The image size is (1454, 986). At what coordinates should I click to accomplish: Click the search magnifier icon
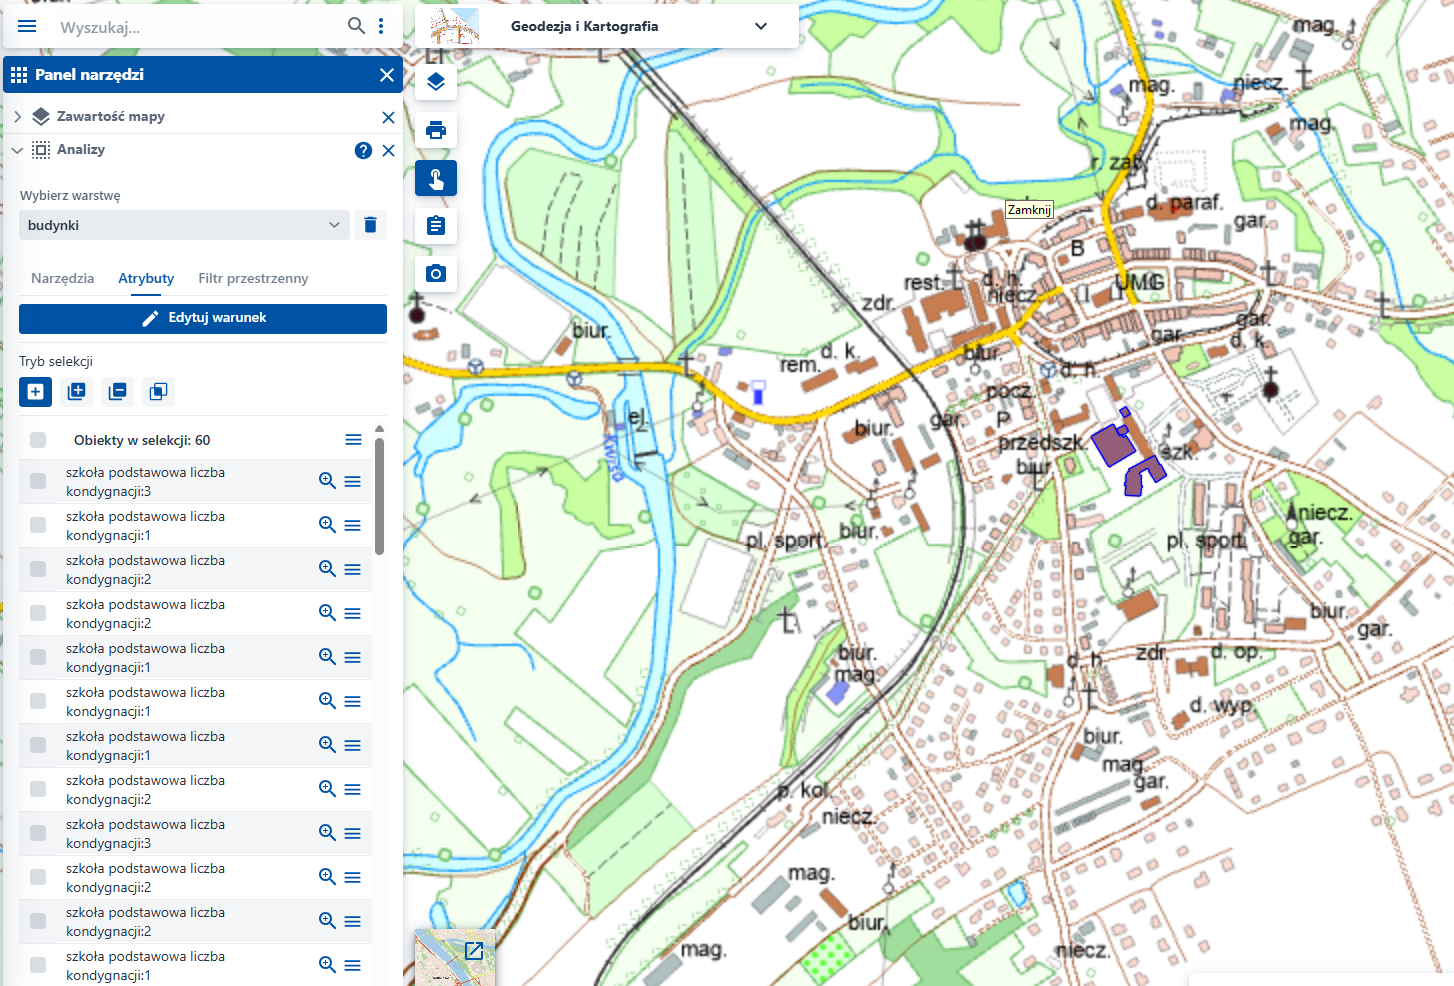tap(356, 26)
